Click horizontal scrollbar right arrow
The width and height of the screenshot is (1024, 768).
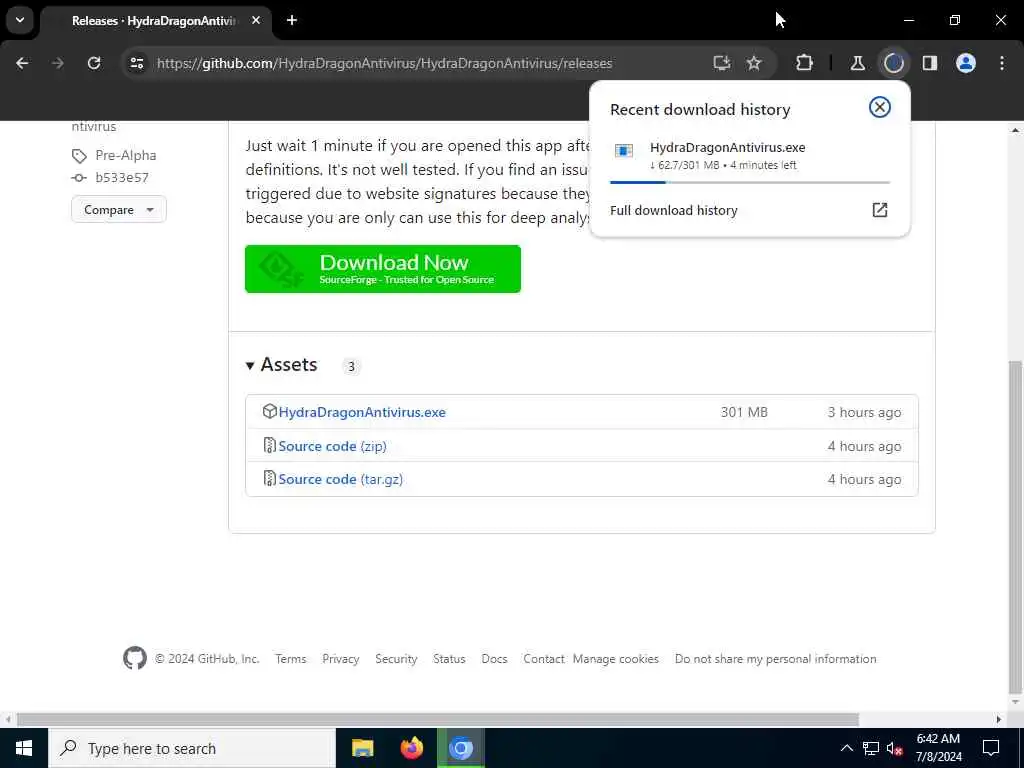pyautogui.click(x=999, y=720)
